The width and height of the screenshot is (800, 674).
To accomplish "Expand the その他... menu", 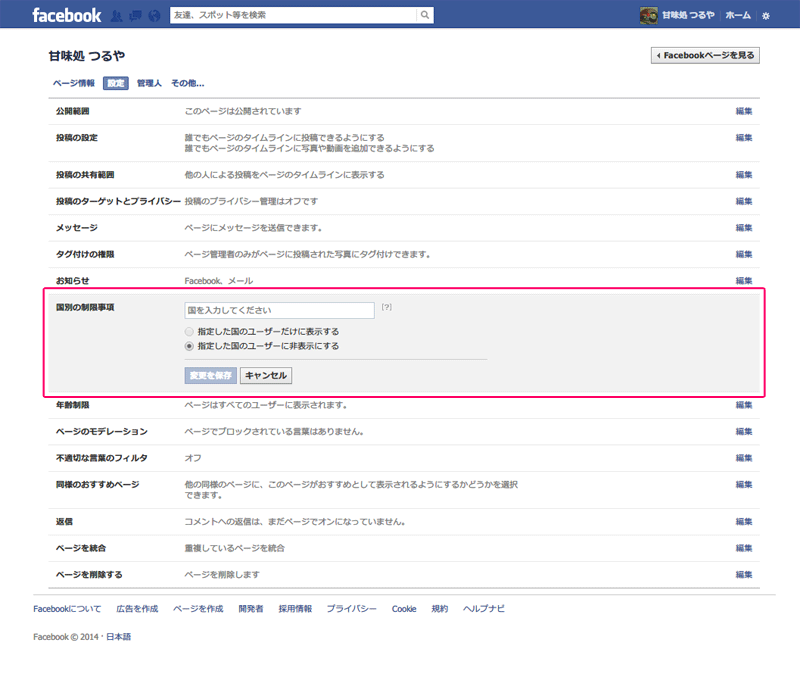I will (187, 83).
